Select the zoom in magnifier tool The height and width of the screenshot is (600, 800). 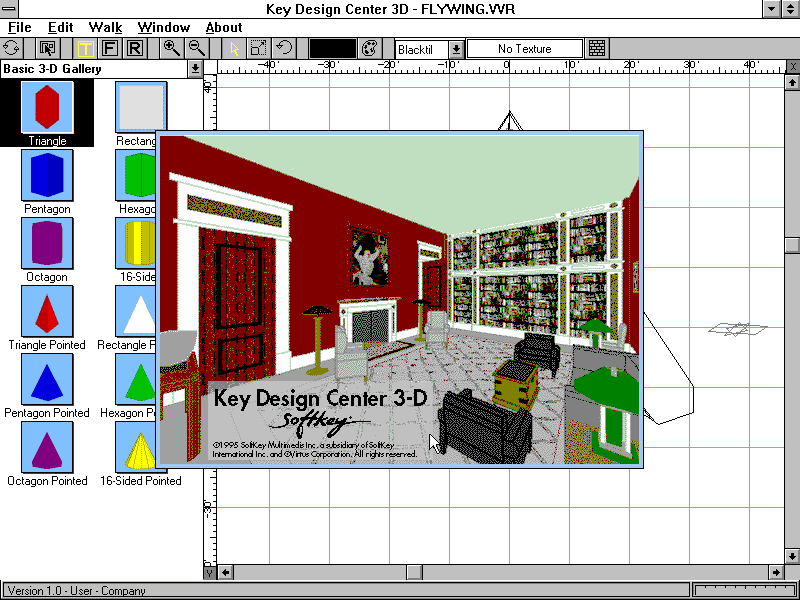pyautogui.click(x=171, y=48)
